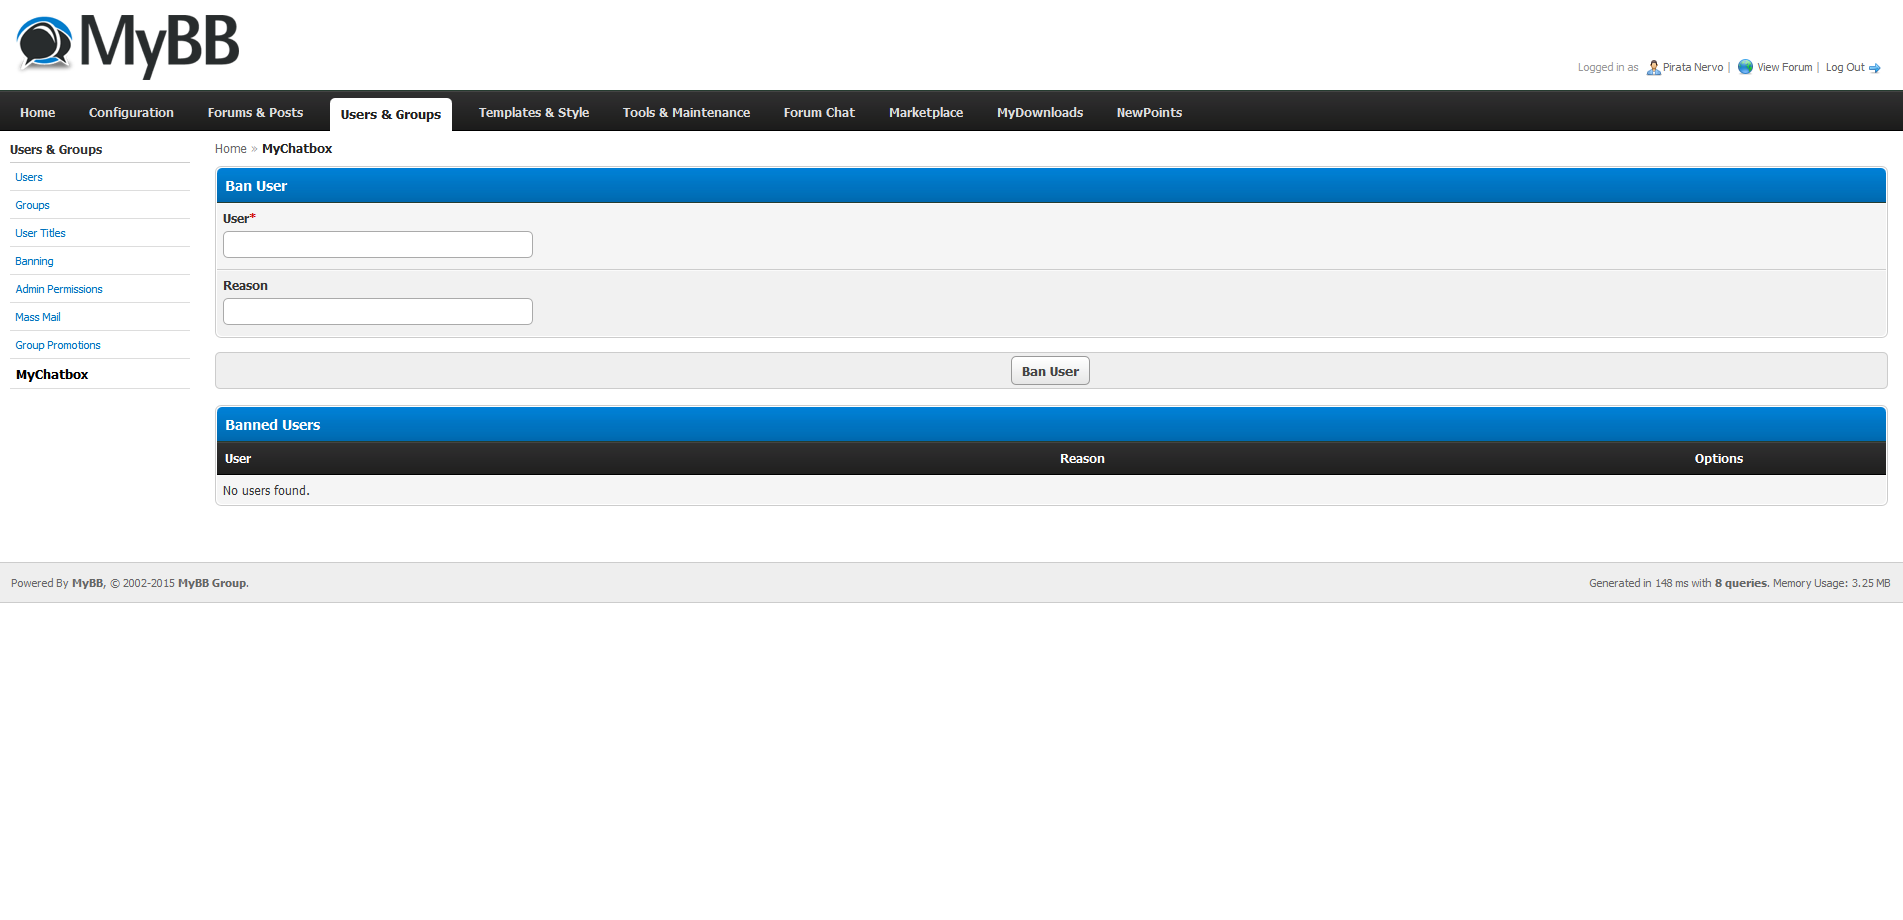Open Admin Permissions page
This screenshot has width=1903, height=920.
click(59, 289)
